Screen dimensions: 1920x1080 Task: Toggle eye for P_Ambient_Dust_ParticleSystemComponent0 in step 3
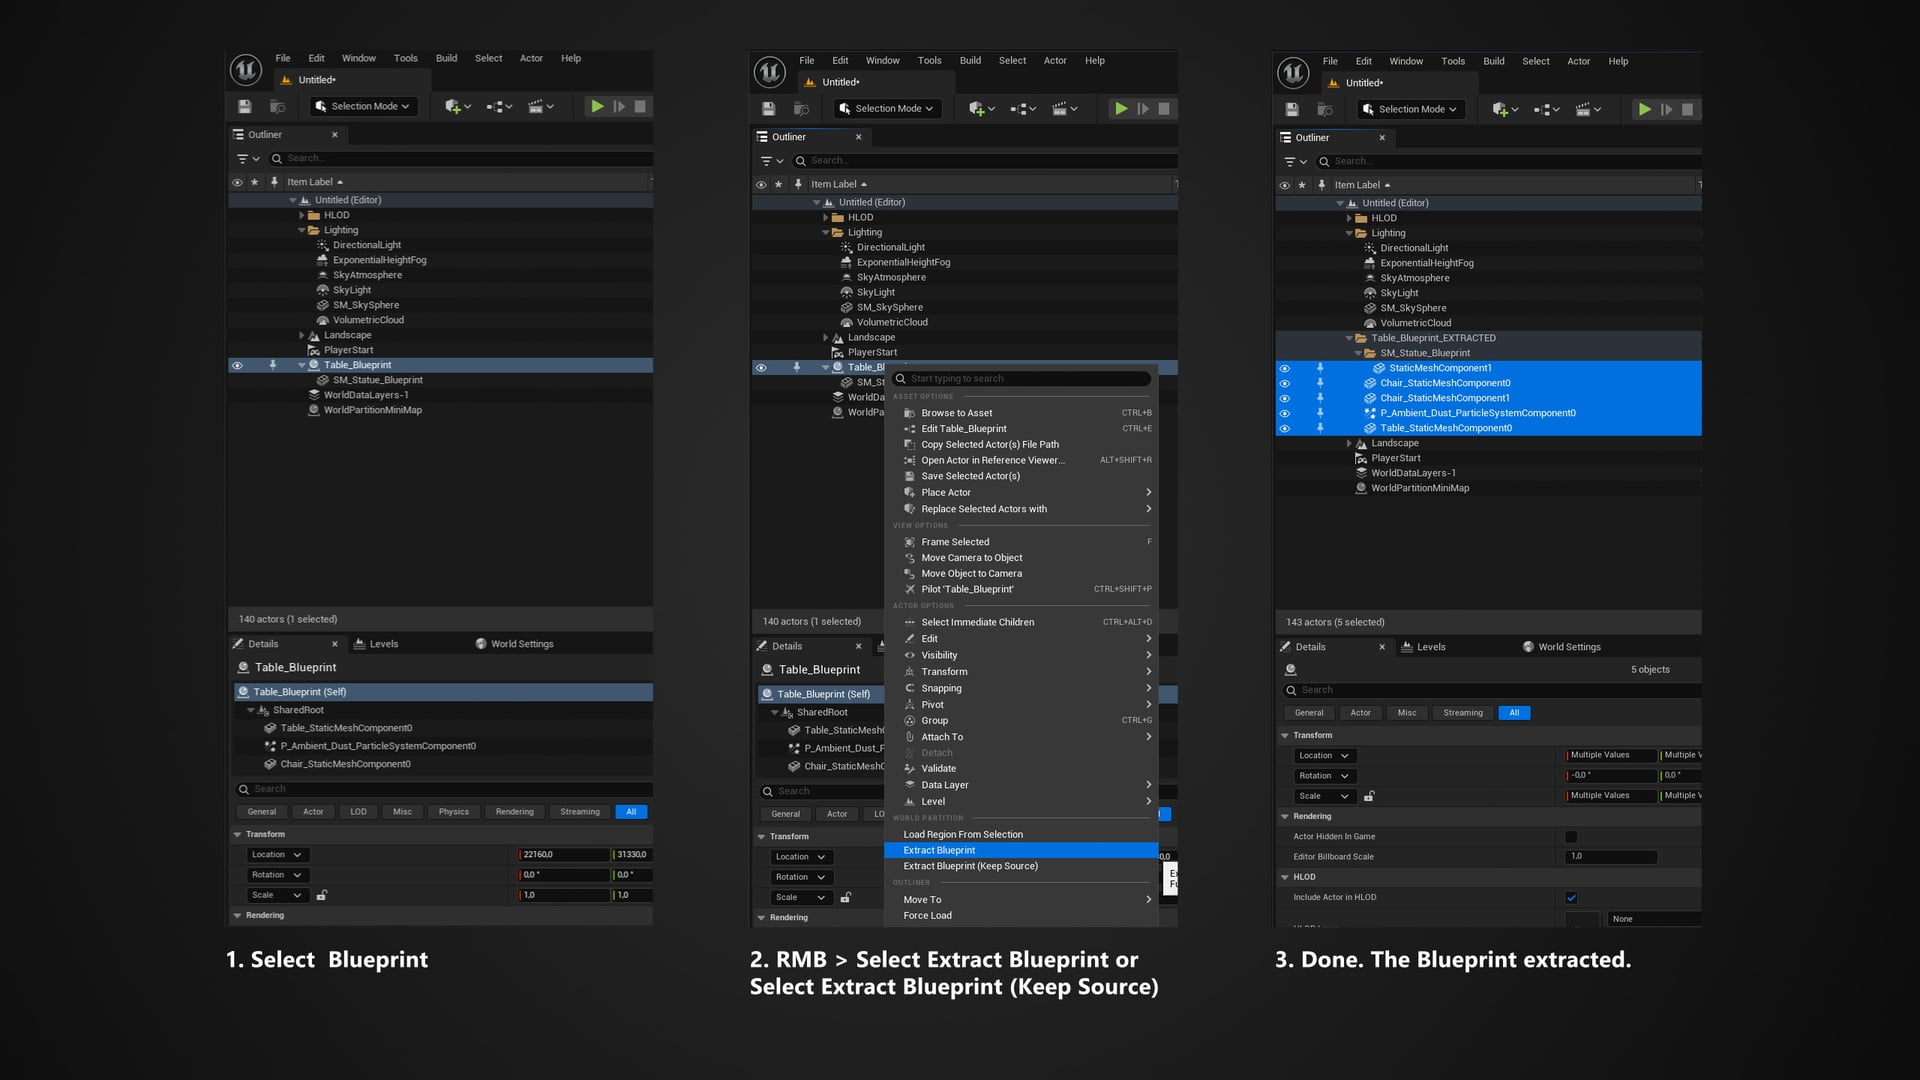1285,413
